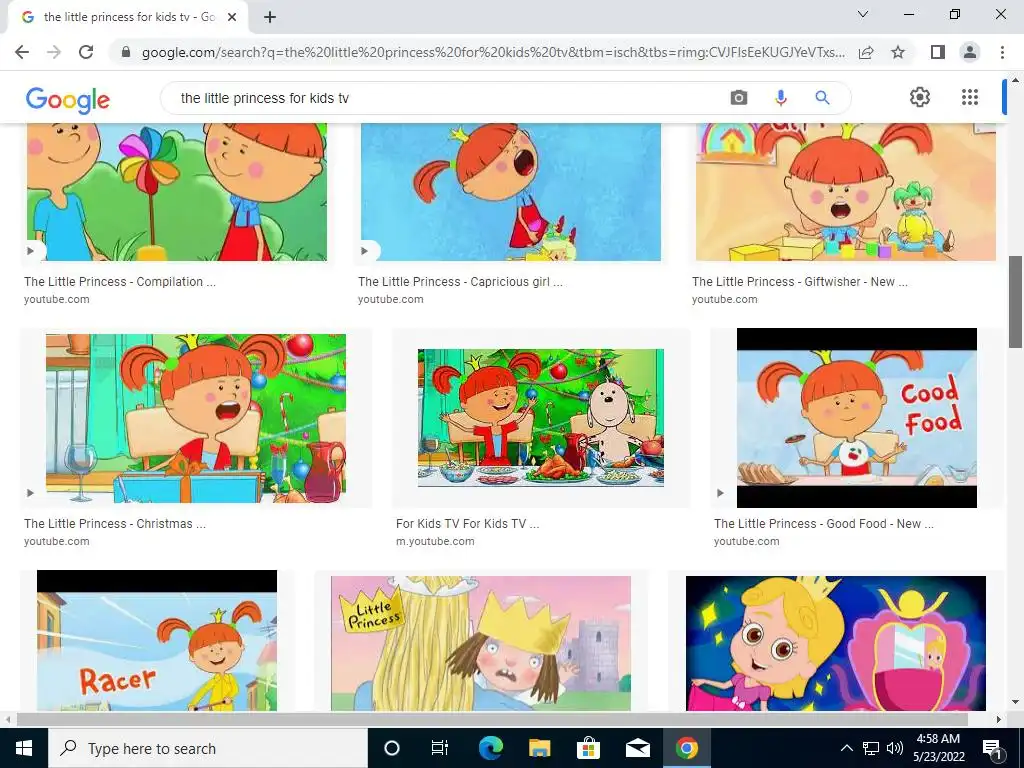Open the Christmas episode thumbnail

(196, 418)
